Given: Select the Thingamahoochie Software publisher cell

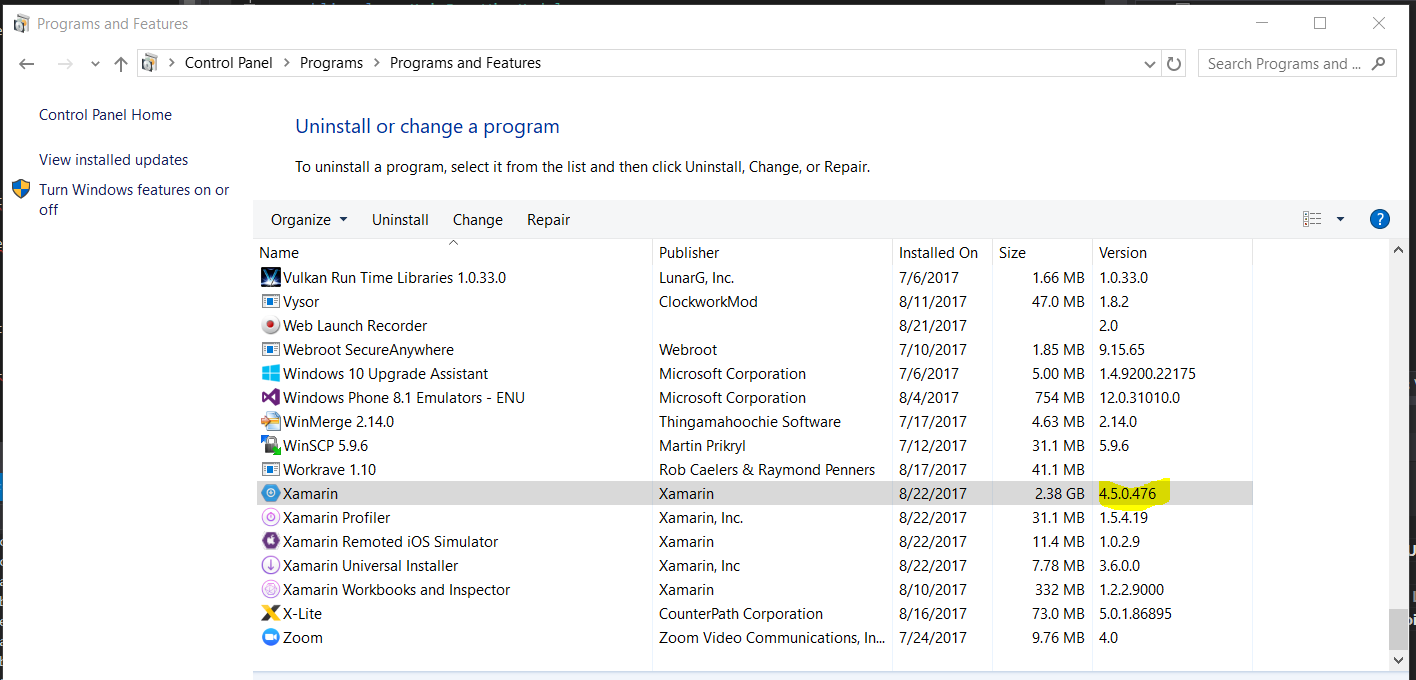Looking at the screenshot, I should 750,421.
